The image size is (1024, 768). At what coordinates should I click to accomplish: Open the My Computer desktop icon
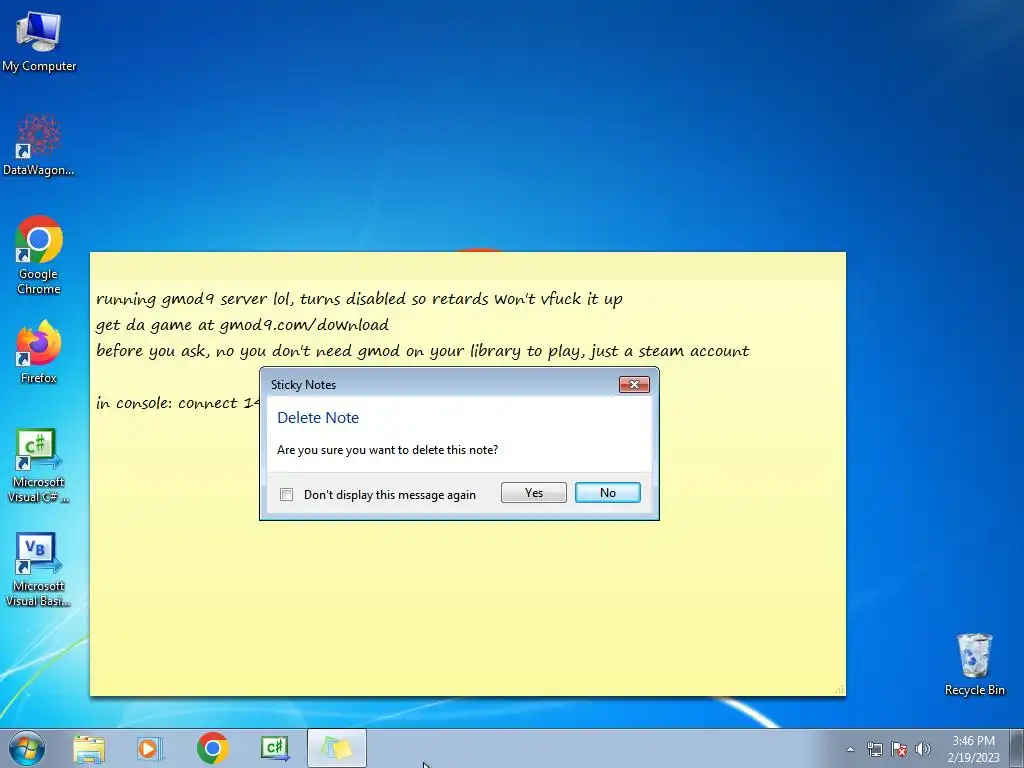coord(39,42)
